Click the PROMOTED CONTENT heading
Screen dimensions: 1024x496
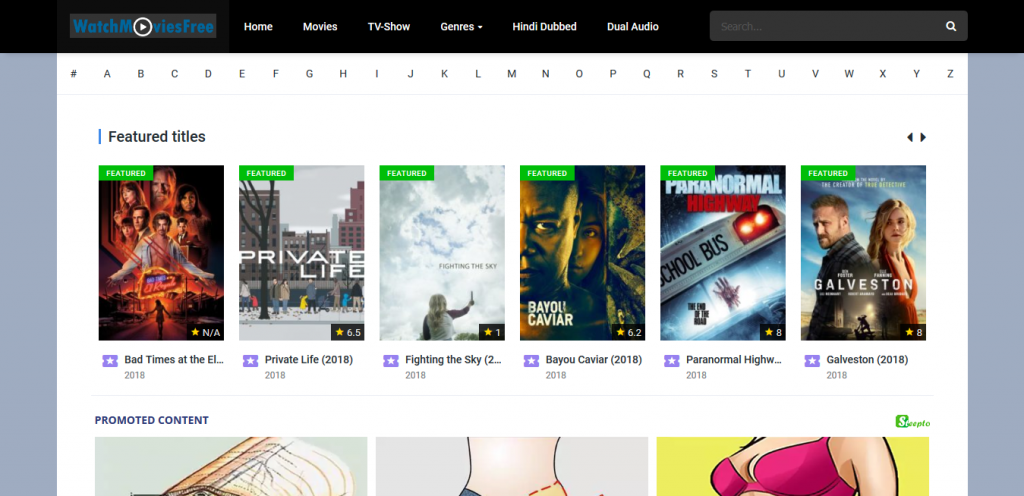coord(152,420)
